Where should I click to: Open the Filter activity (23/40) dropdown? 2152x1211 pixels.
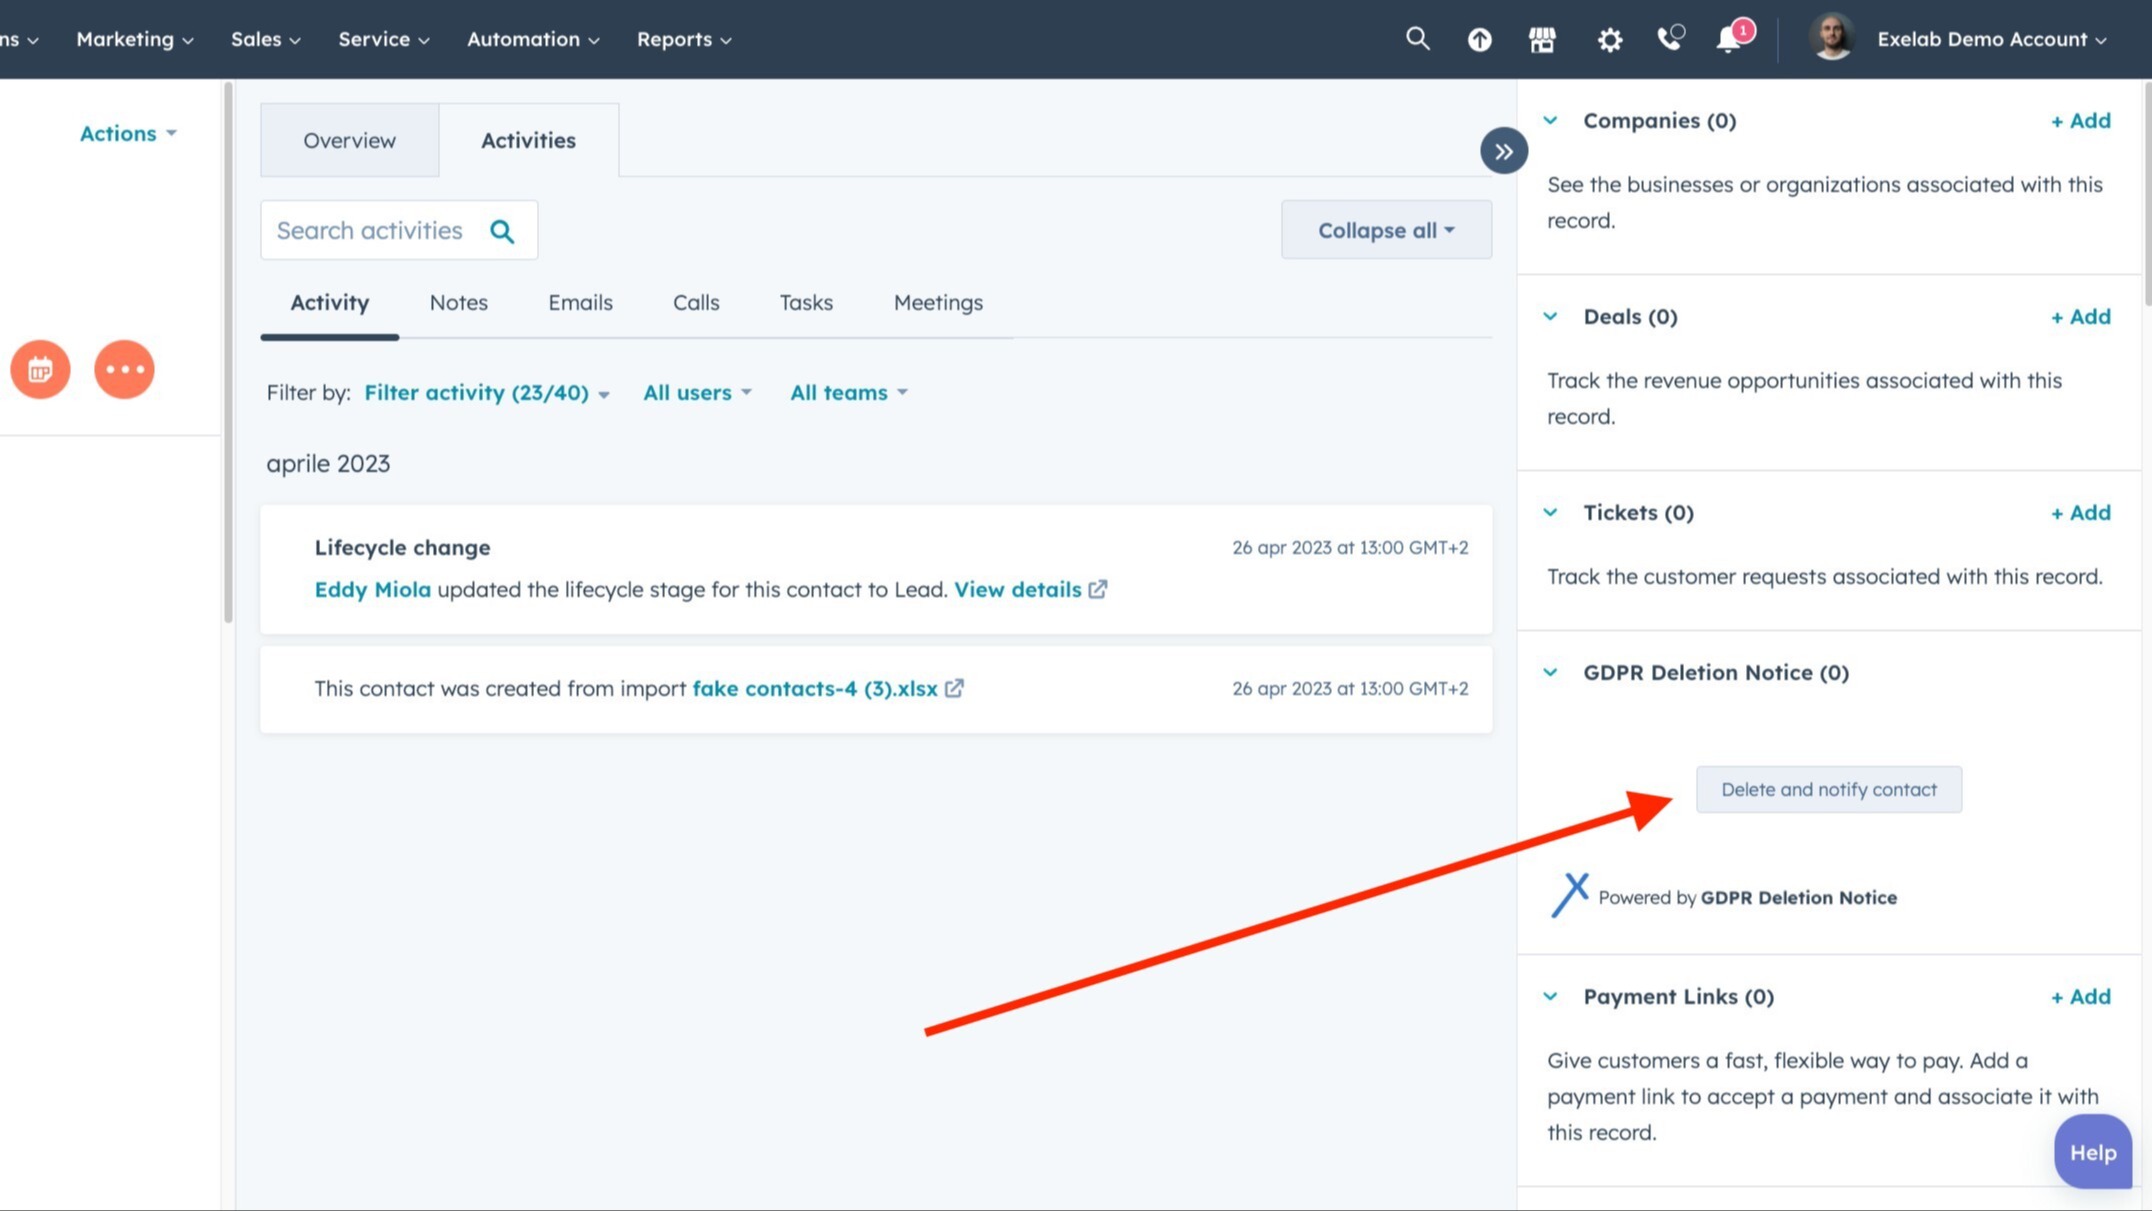[x=486, y=392]
